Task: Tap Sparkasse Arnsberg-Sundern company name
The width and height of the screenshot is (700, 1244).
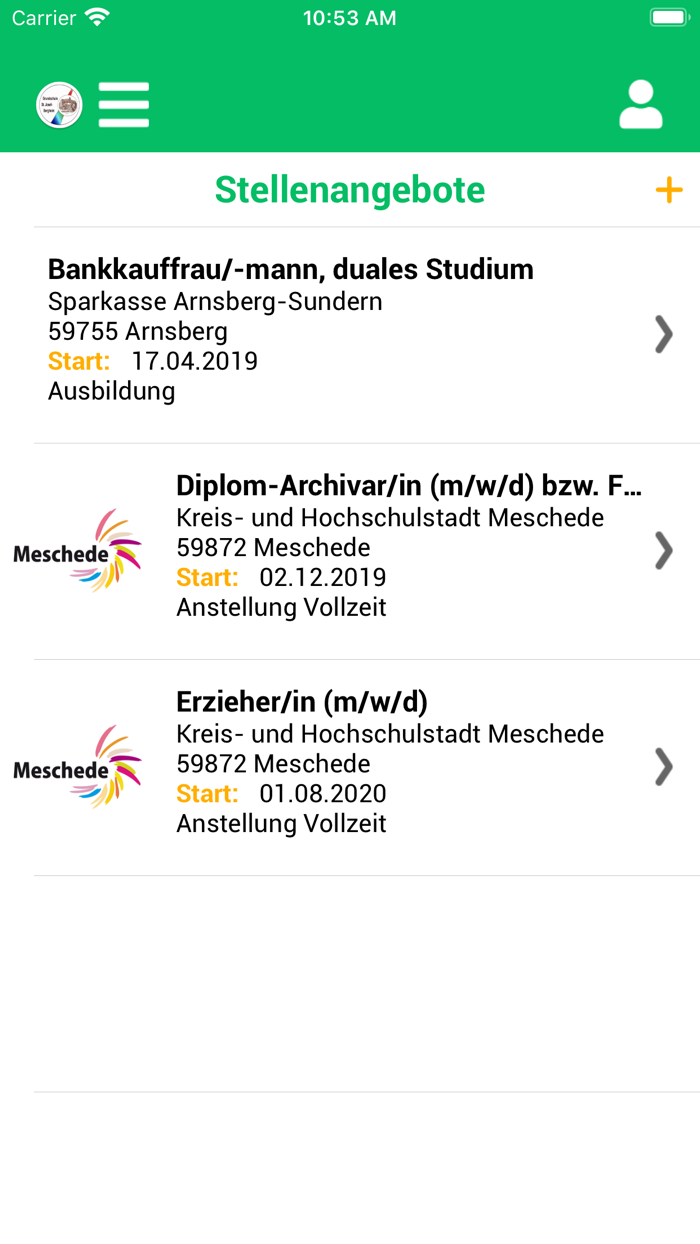Action: coord(216,301)
